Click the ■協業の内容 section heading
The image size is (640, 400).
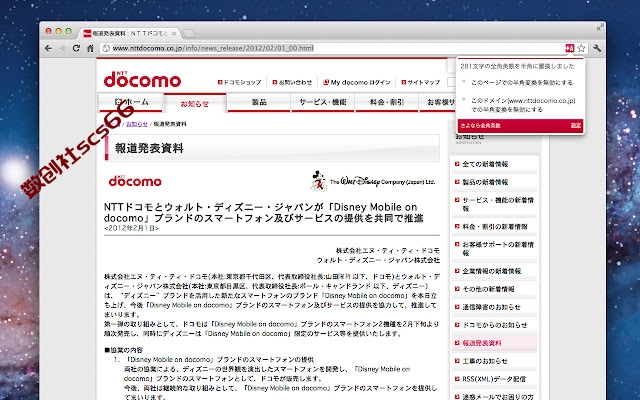(123, 350)
